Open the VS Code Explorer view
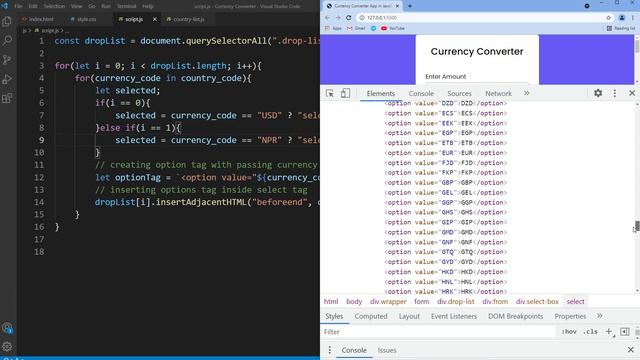 tap(7, 21)
